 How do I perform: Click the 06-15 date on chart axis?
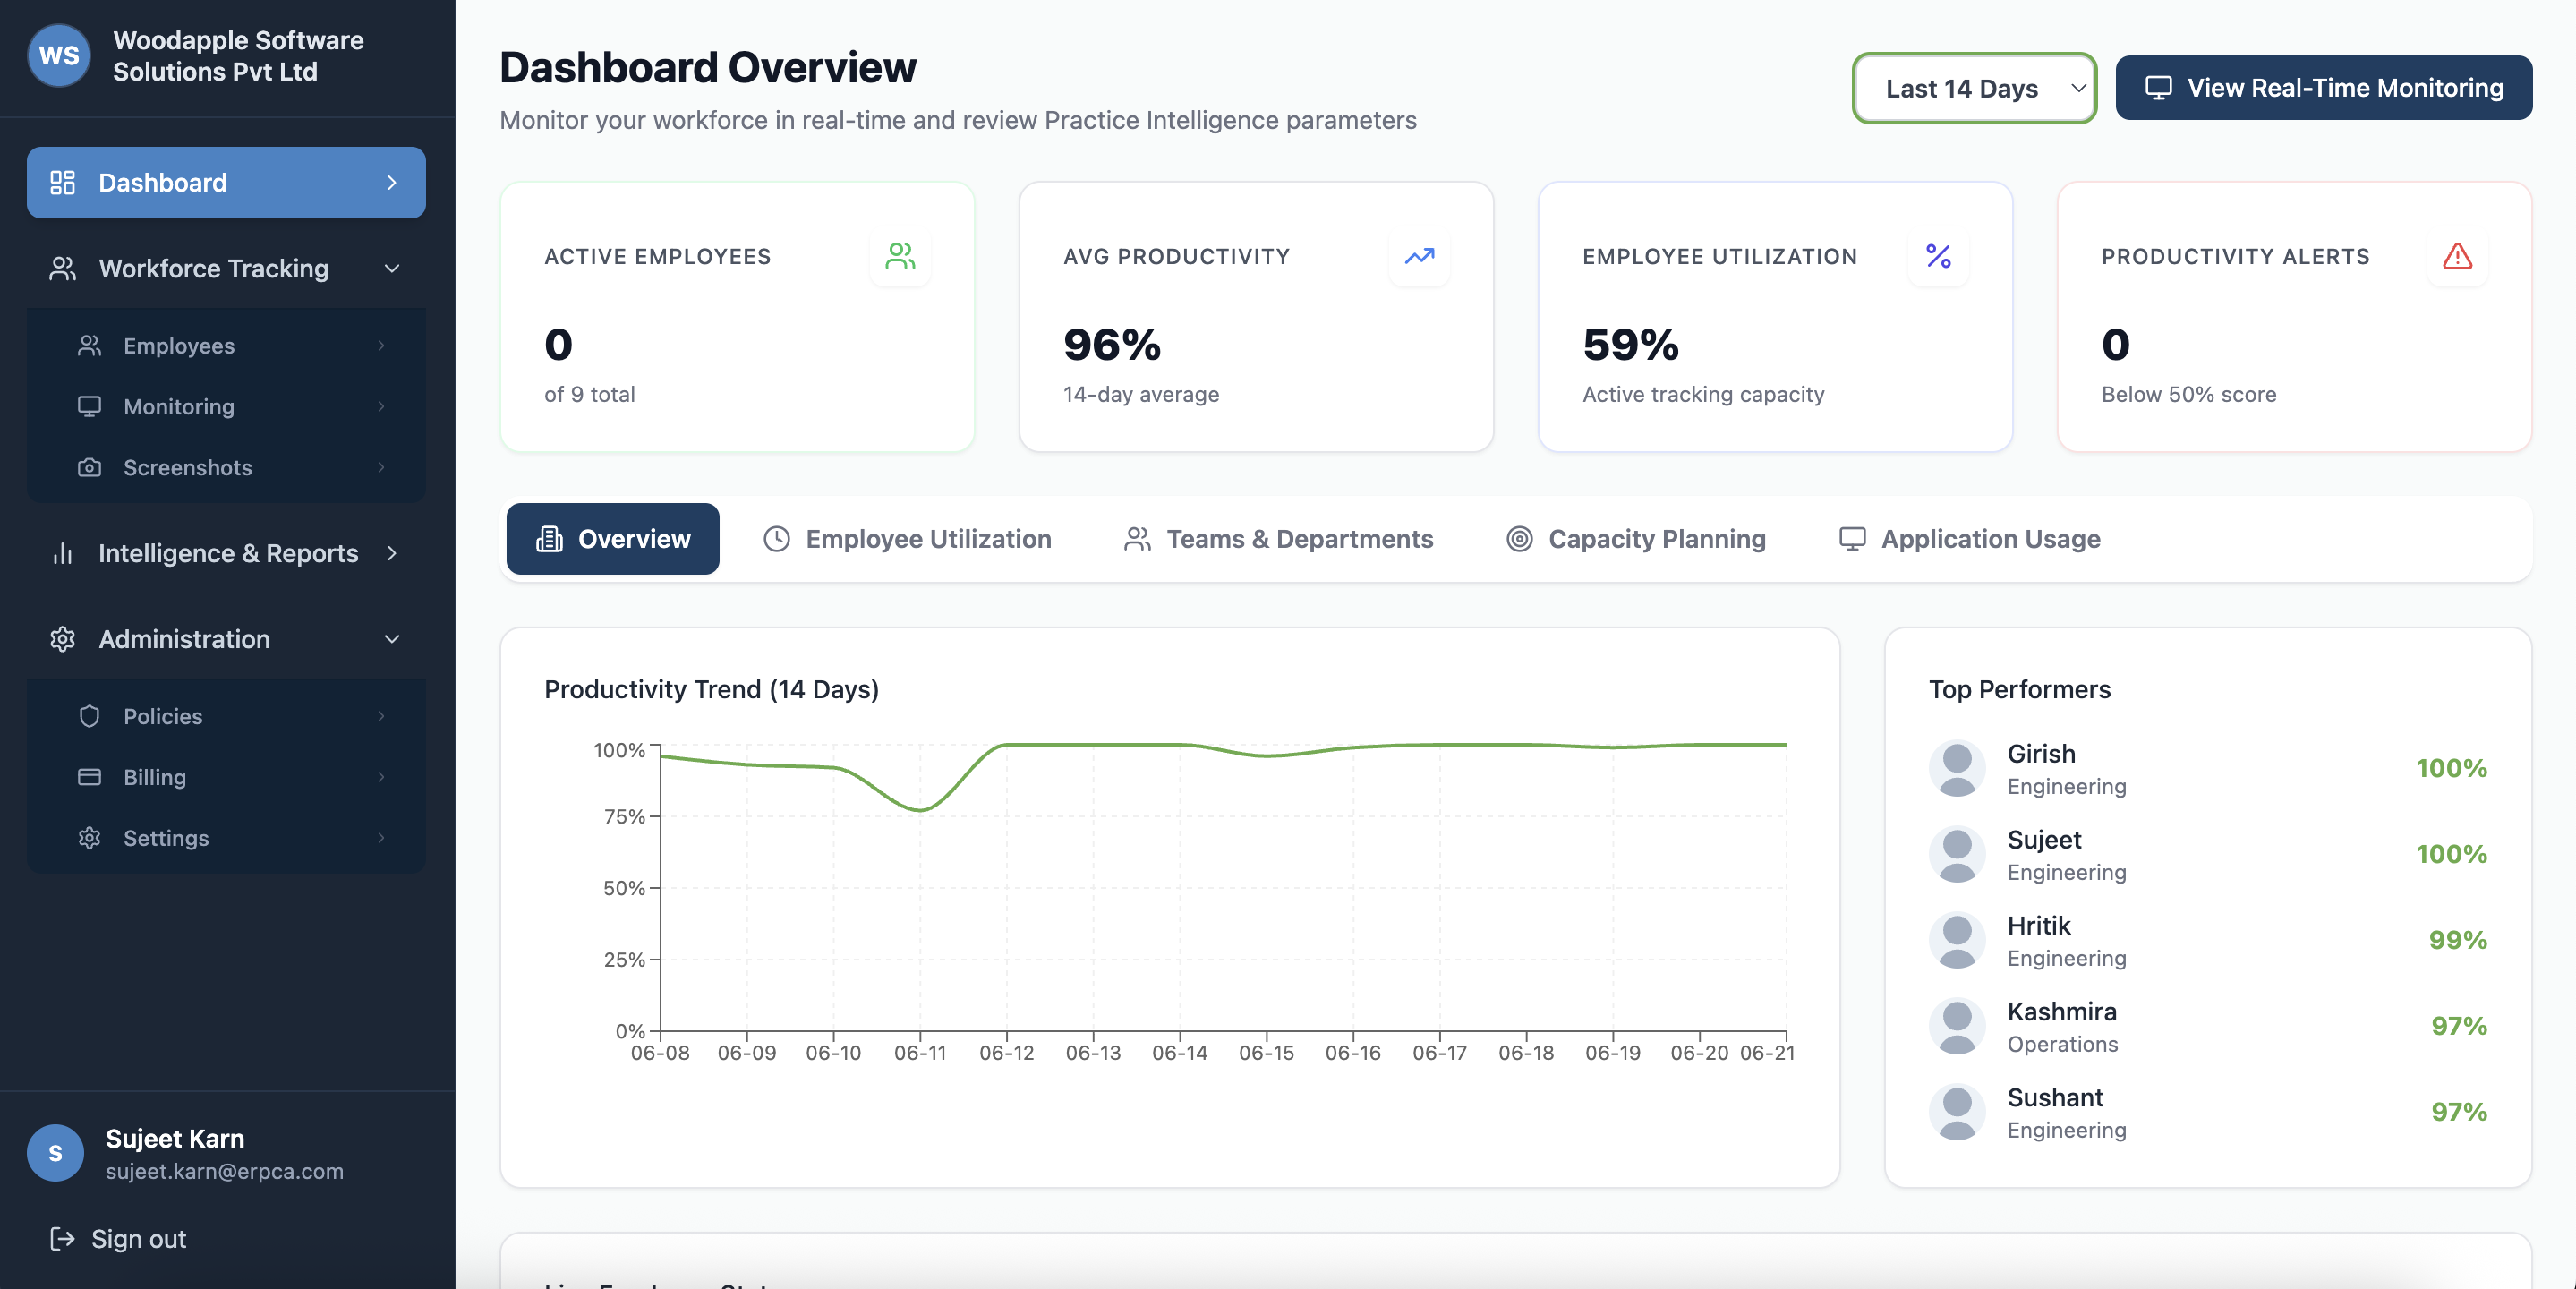point(1266,1052)
